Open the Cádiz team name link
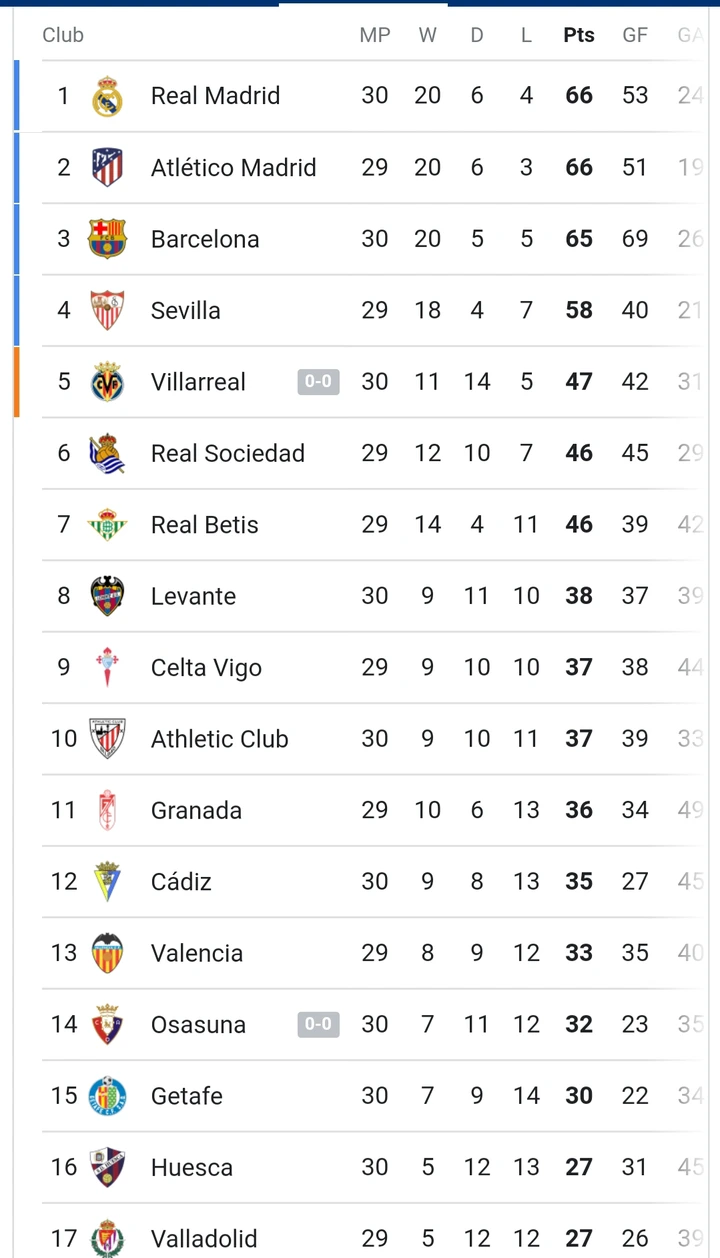 181,882
